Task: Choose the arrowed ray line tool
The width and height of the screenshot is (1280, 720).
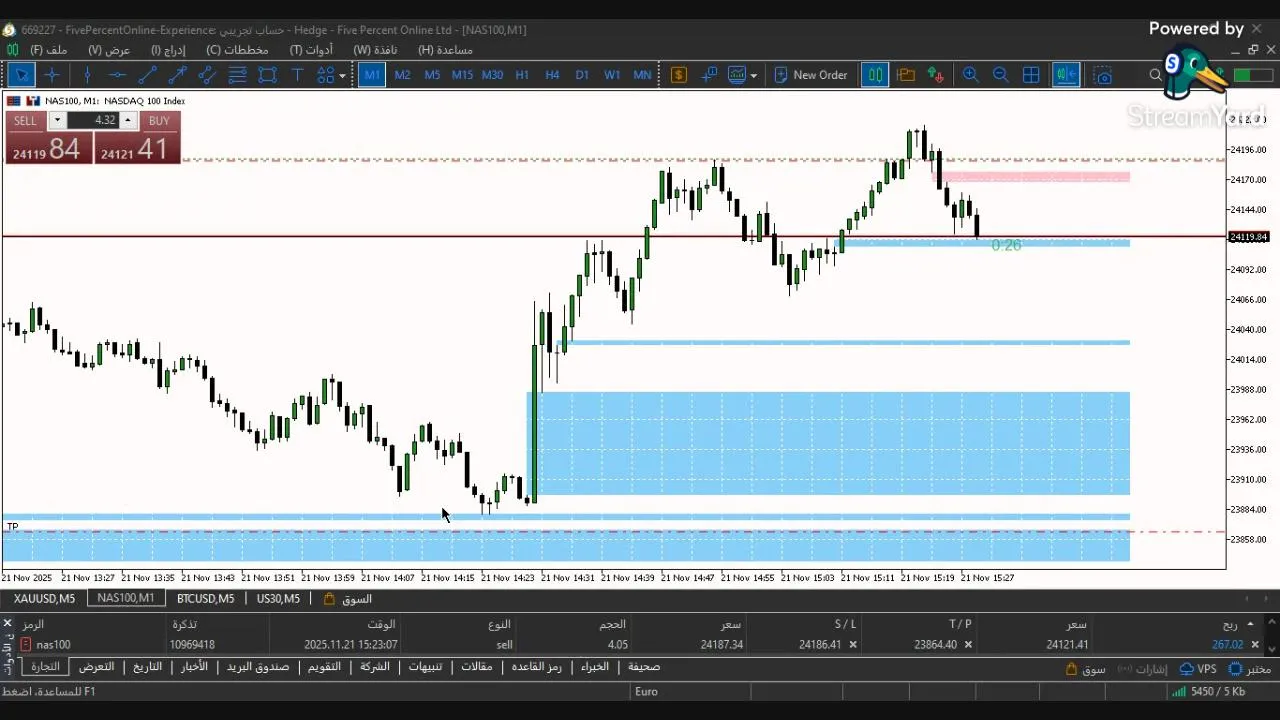Action: 177,75
